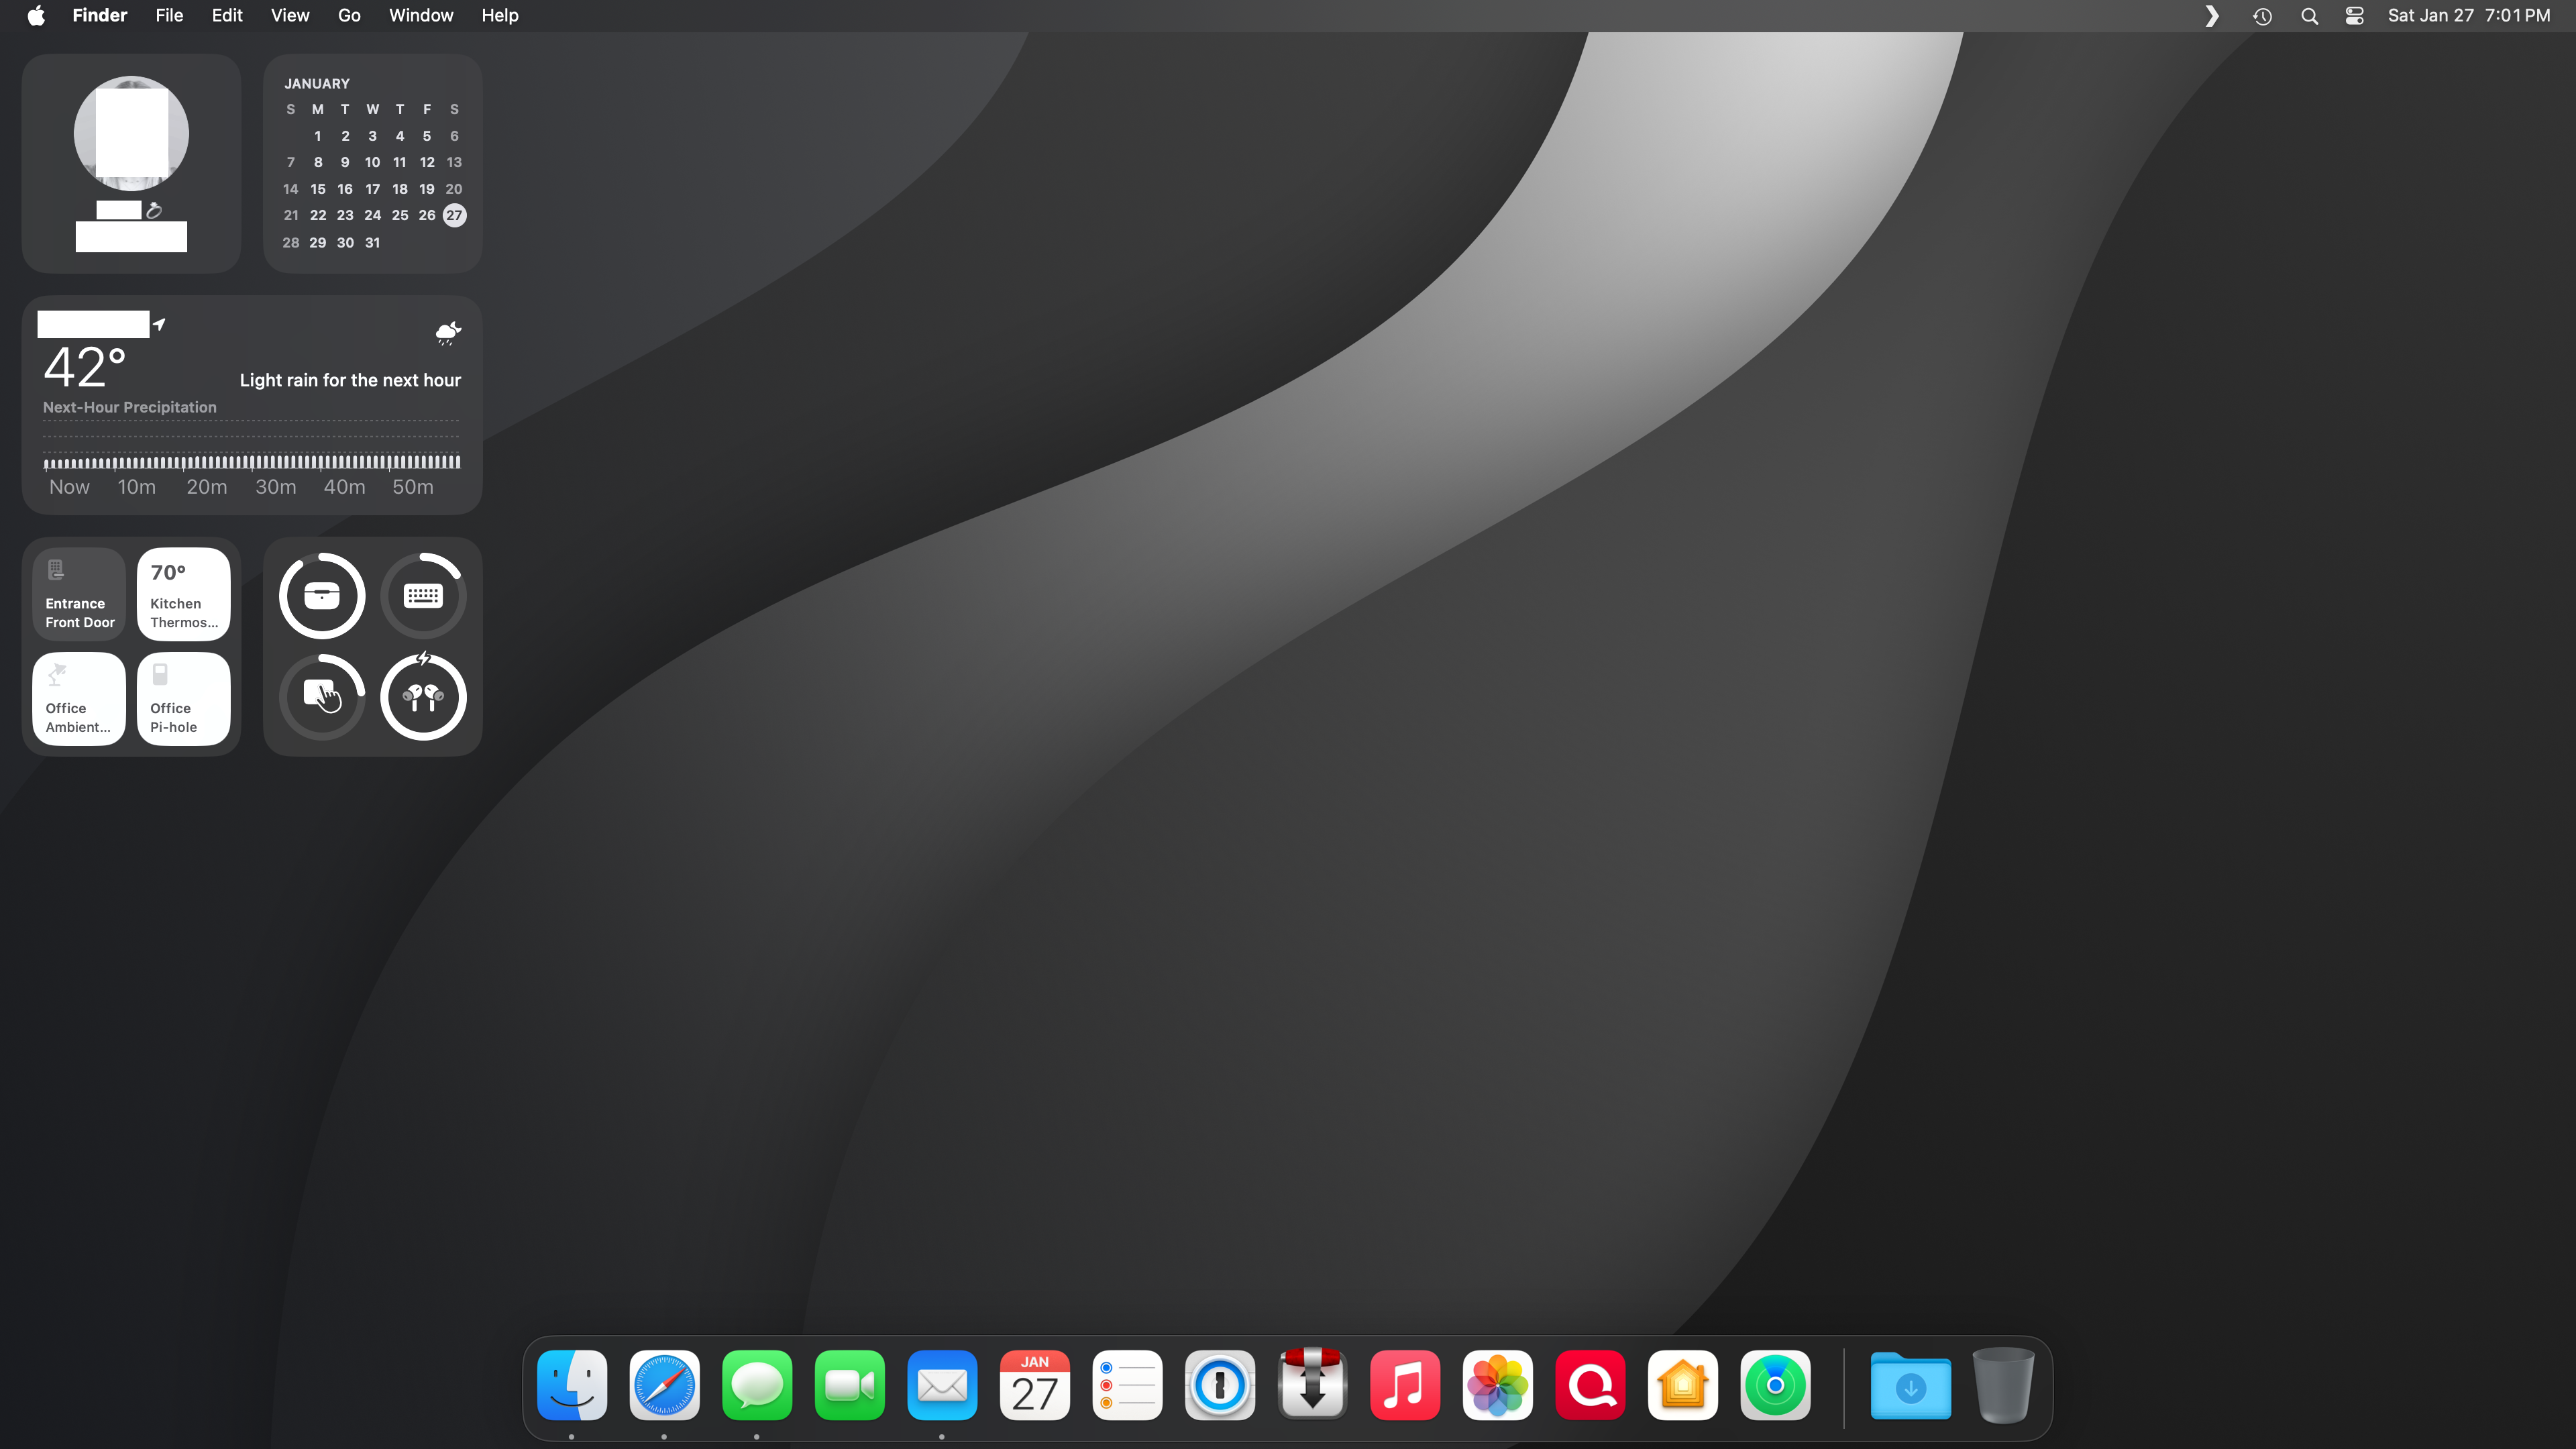Open Safari from the Dock

click(664, 1385)
